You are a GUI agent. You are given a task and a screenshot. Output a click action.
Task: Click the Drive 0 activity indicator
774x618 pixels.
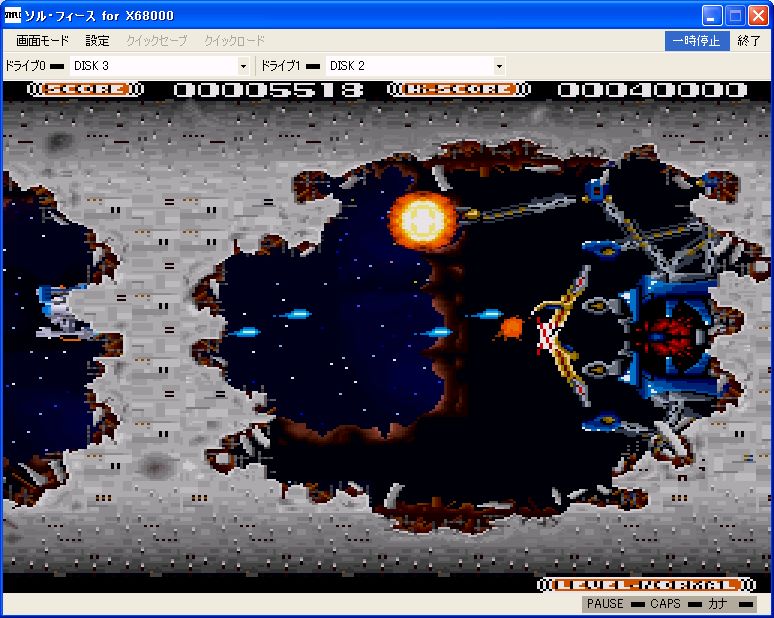click(x=57, y=66)
